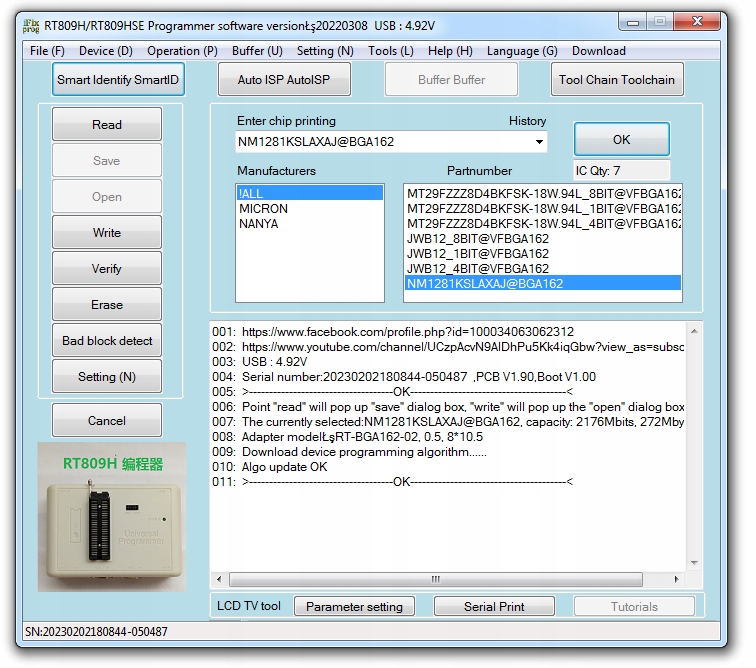Open the File (F) menu

click(x=47, y=51)
